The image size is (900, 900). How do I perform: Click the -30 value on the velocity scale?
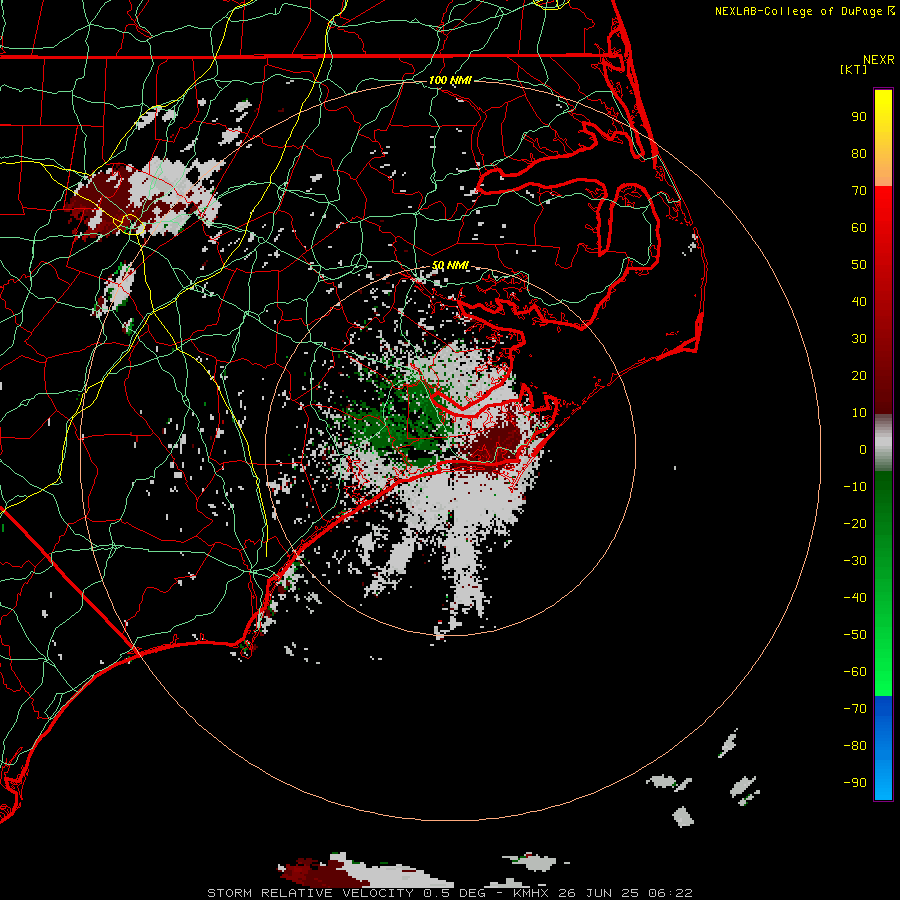tap(855, 561)
